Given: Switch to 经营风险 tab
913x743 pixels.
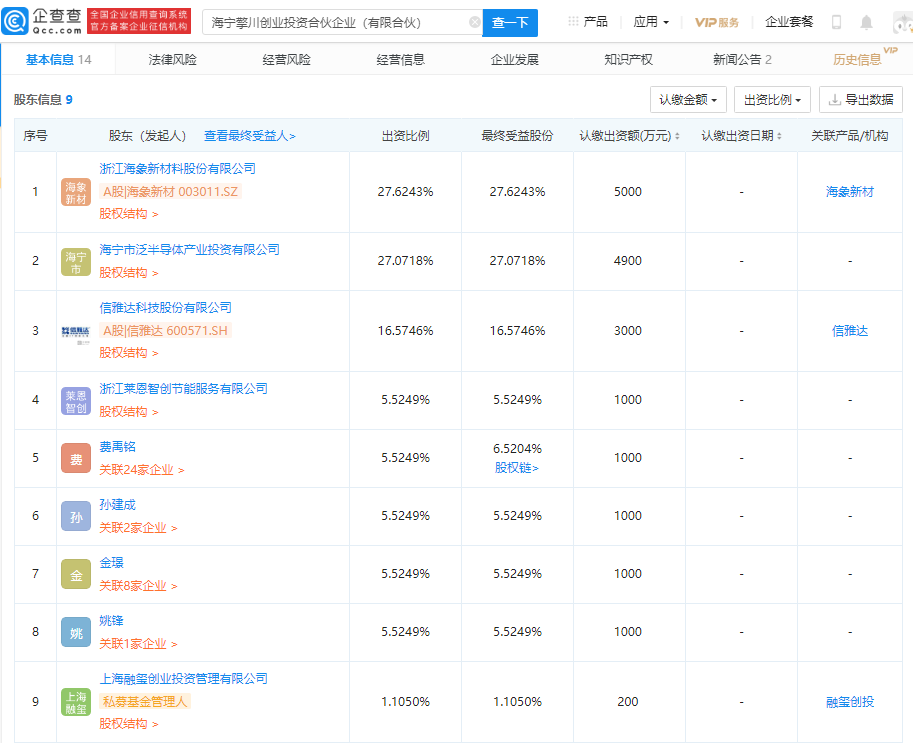Looking at the screenshot, I should (x=286, y=59).
